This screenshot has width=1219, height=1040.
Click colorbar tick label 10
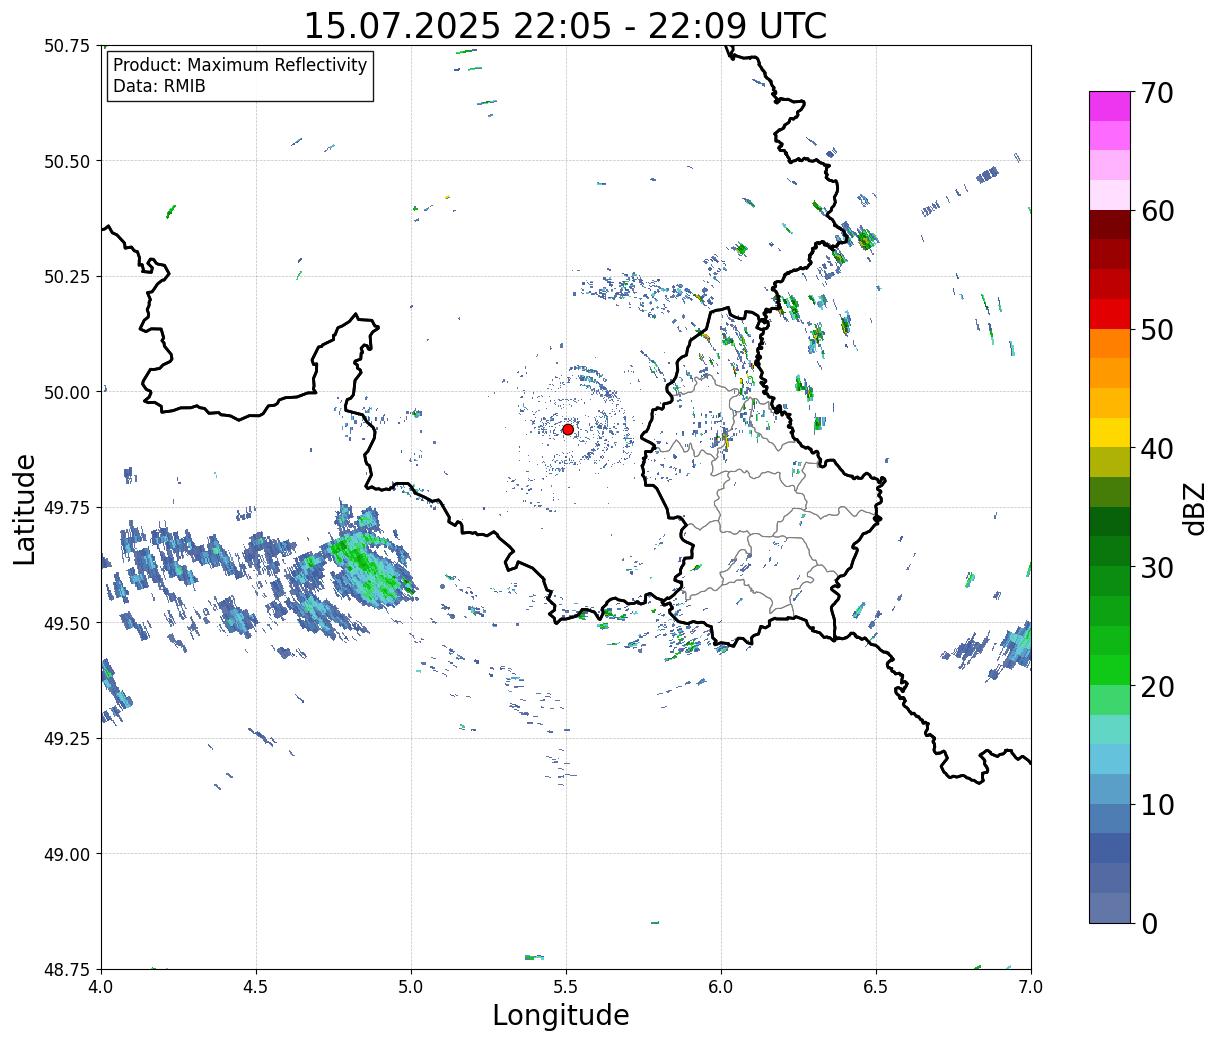coord(1157,804)
